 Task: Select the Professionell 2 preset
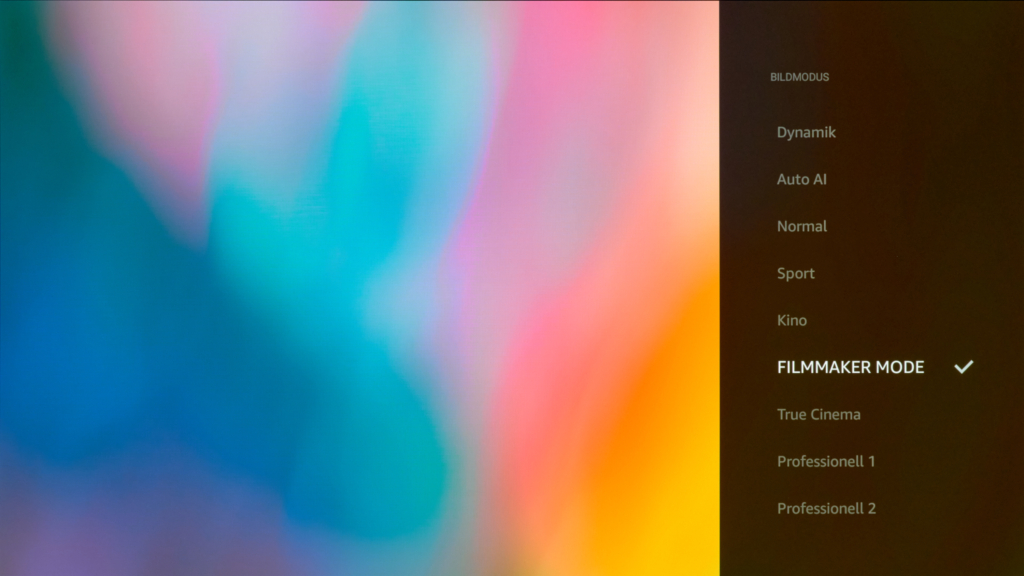tap(826, 508)
